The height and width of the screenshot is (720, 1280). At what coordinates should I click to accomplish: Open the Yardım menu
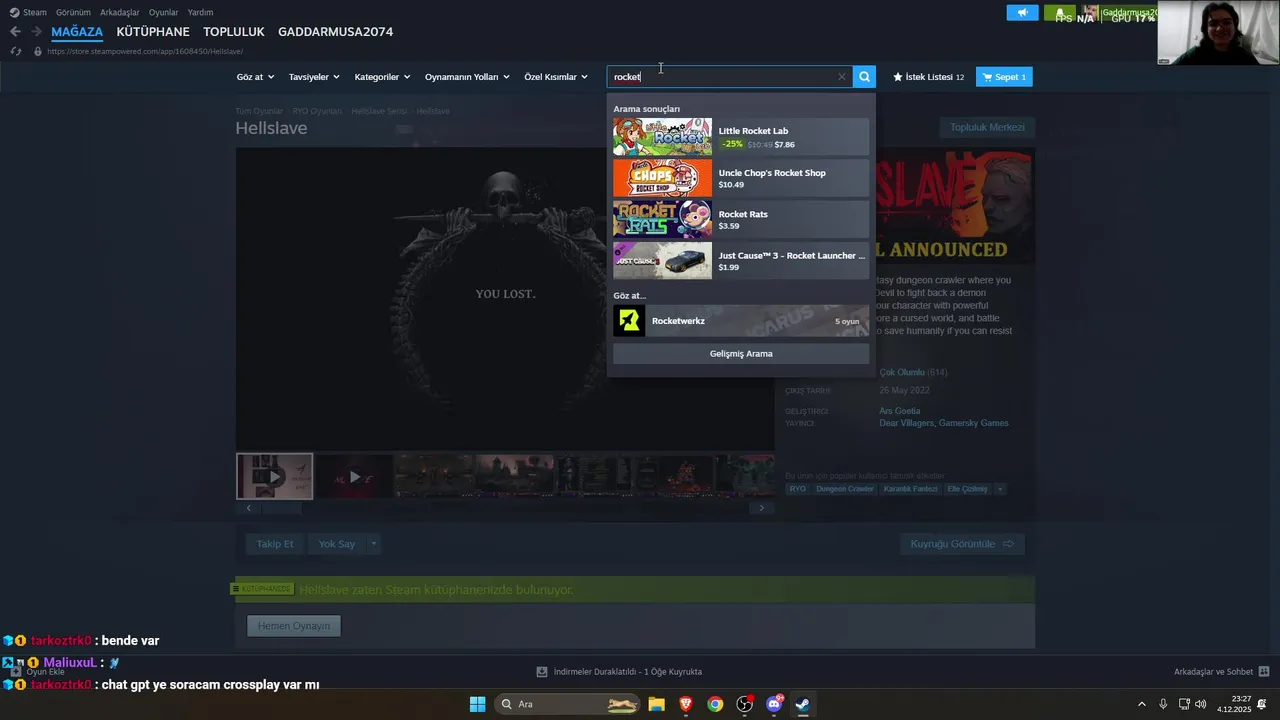(x=200, y=13)
